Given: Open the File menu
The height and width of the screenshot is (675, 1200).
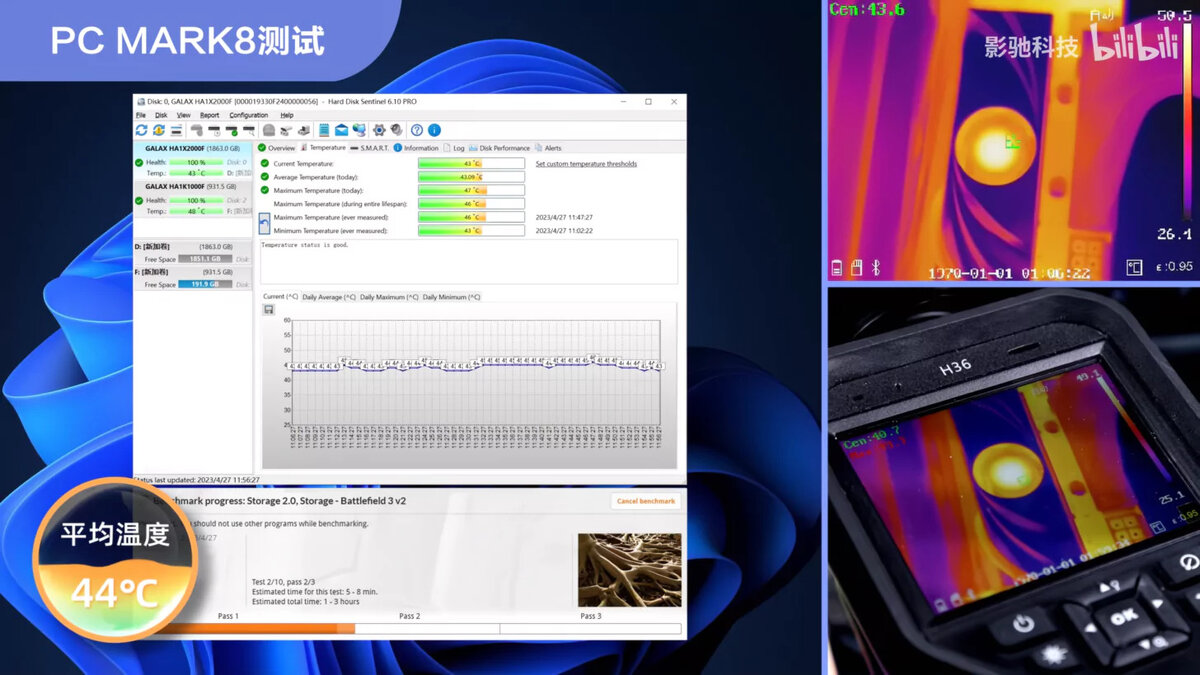Looking at the screenshot, I should [x=141, y=115].
